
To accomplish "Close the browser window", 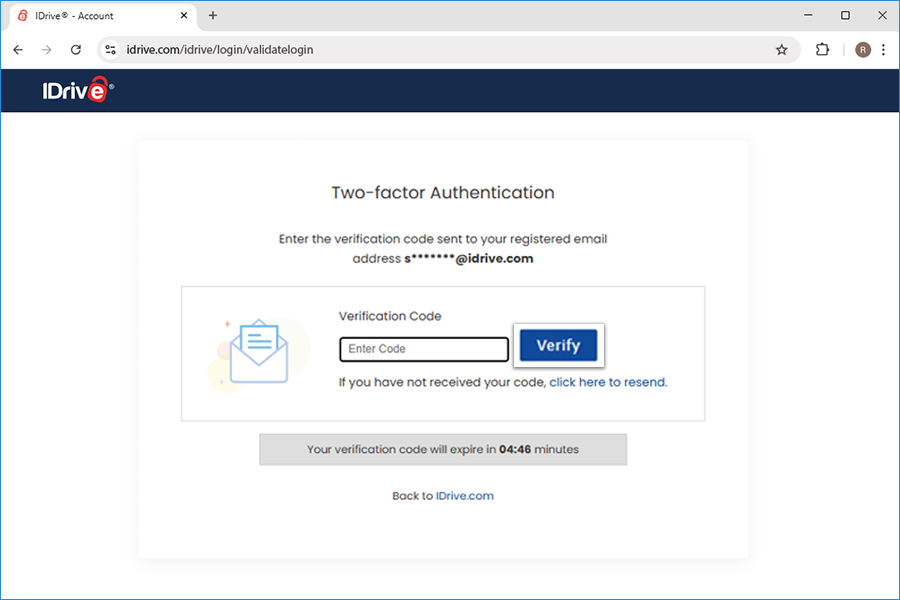I will 882,16.
